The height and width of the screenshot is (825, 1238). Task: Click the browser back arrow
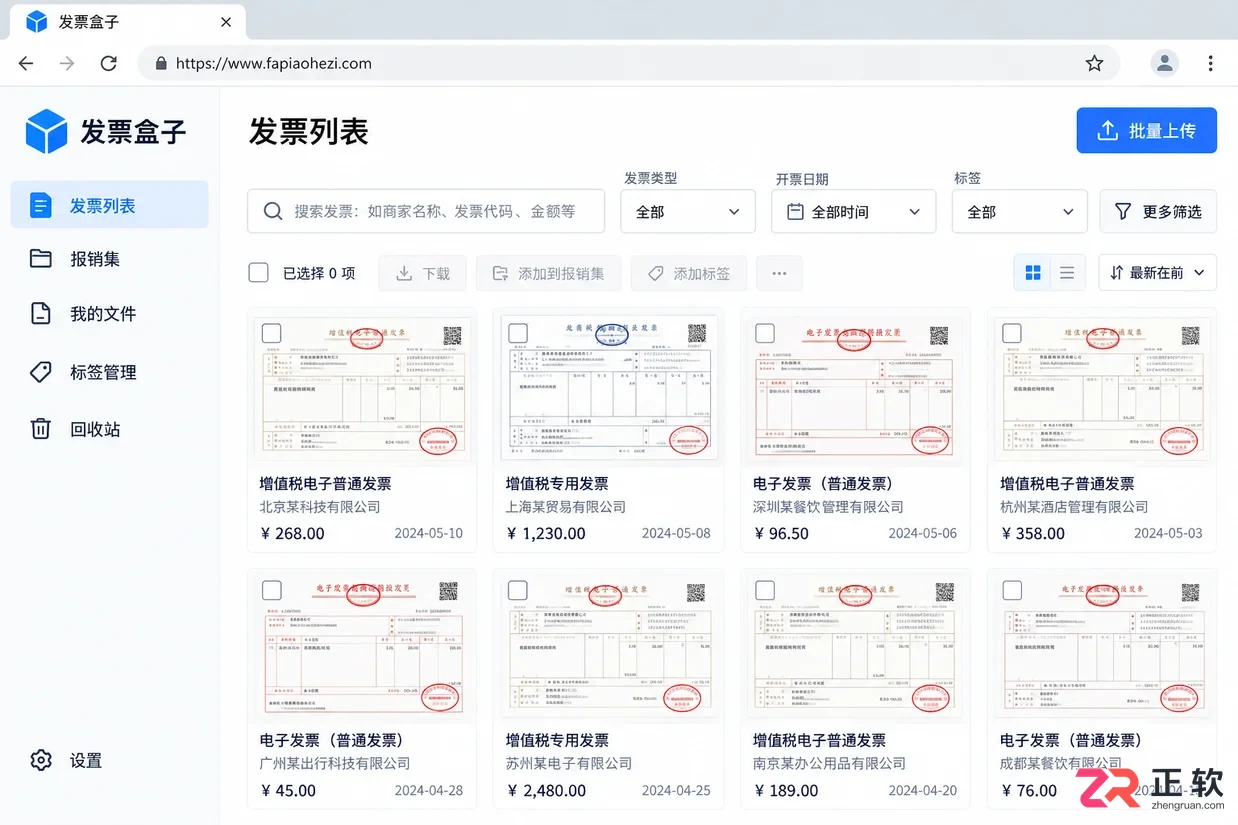pos(26,63)
